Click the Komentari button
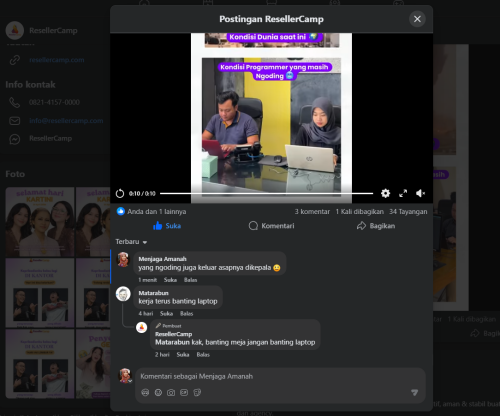This screenshot has height=416, width=500. pyautogui.click(x=271, y=226)
